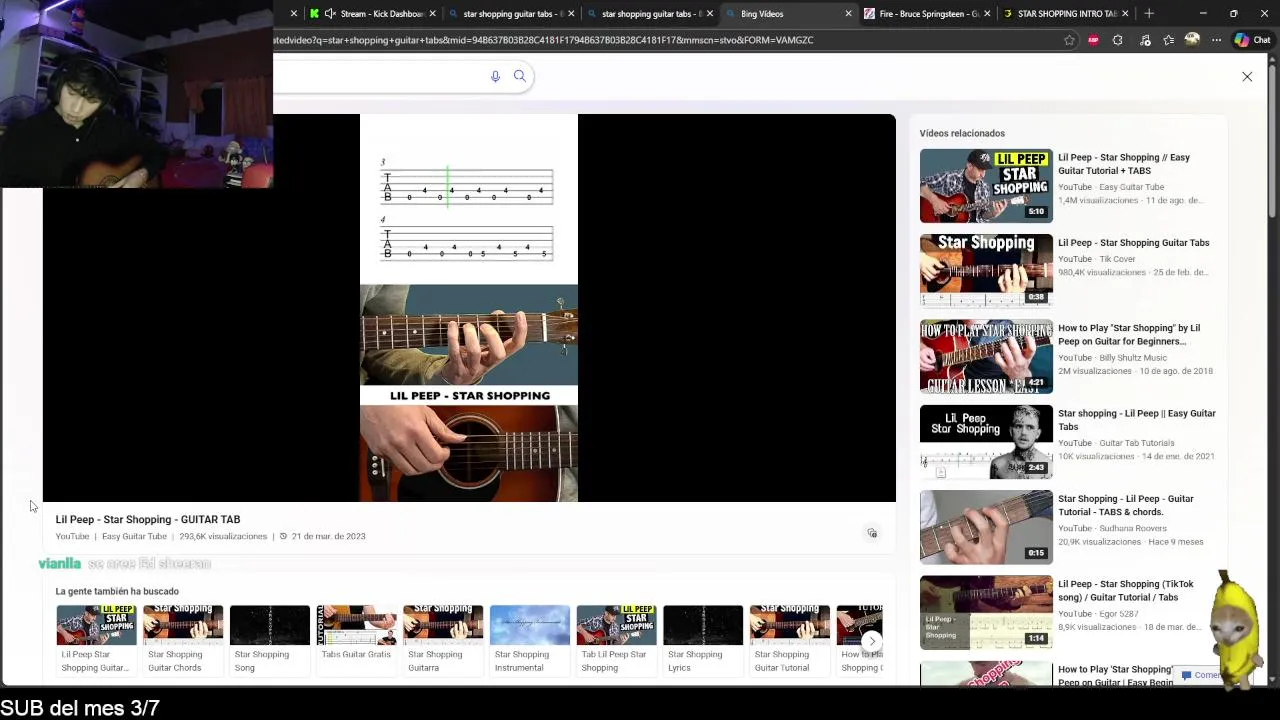Open suggestion Tabs Guitar Gratis
Screen dimensions: 1280x720
pos(357,640)
